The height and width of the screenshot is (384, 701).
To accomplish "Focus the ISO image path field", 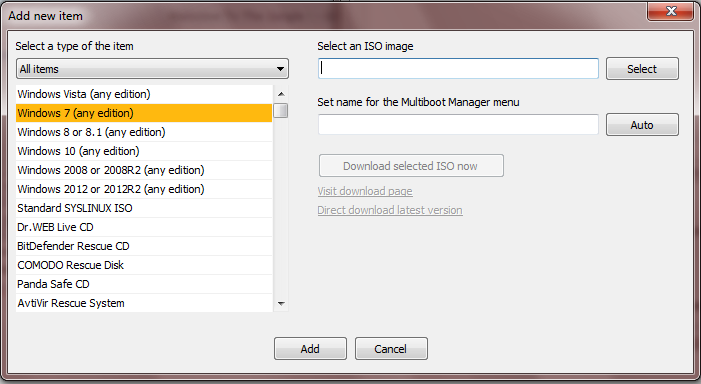I will coord(458,68).
